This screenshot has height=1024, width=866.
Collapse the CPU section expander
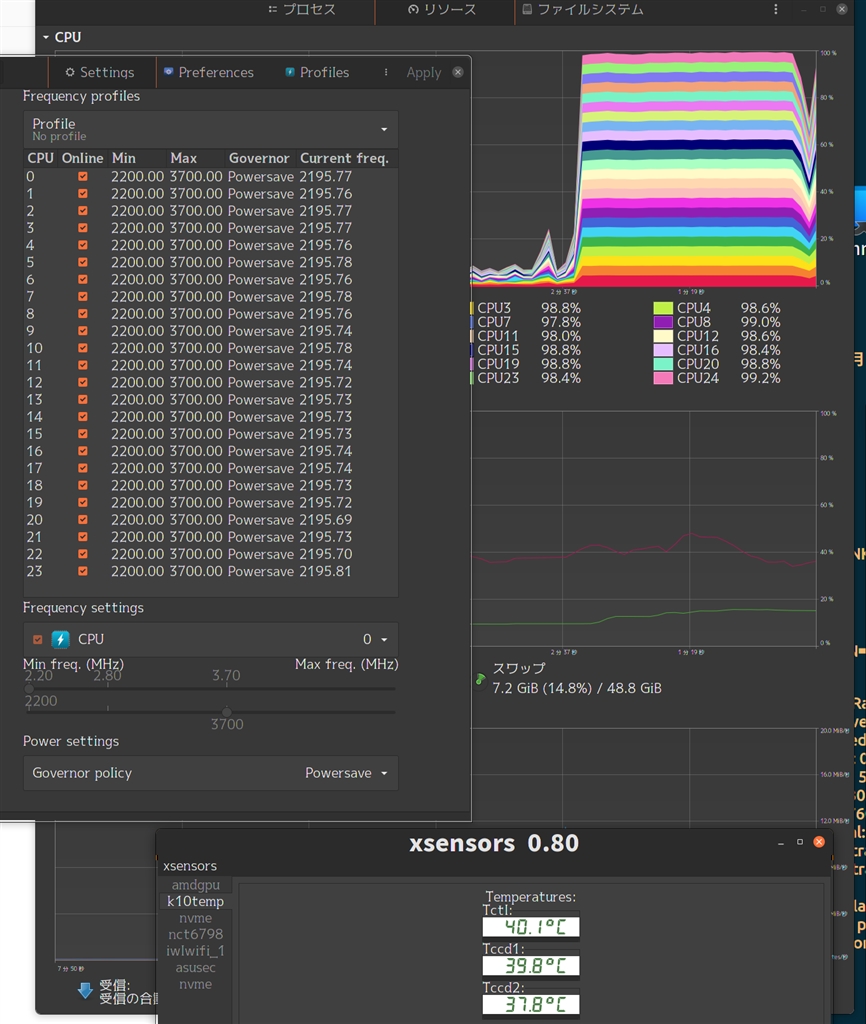coord(46,37)
